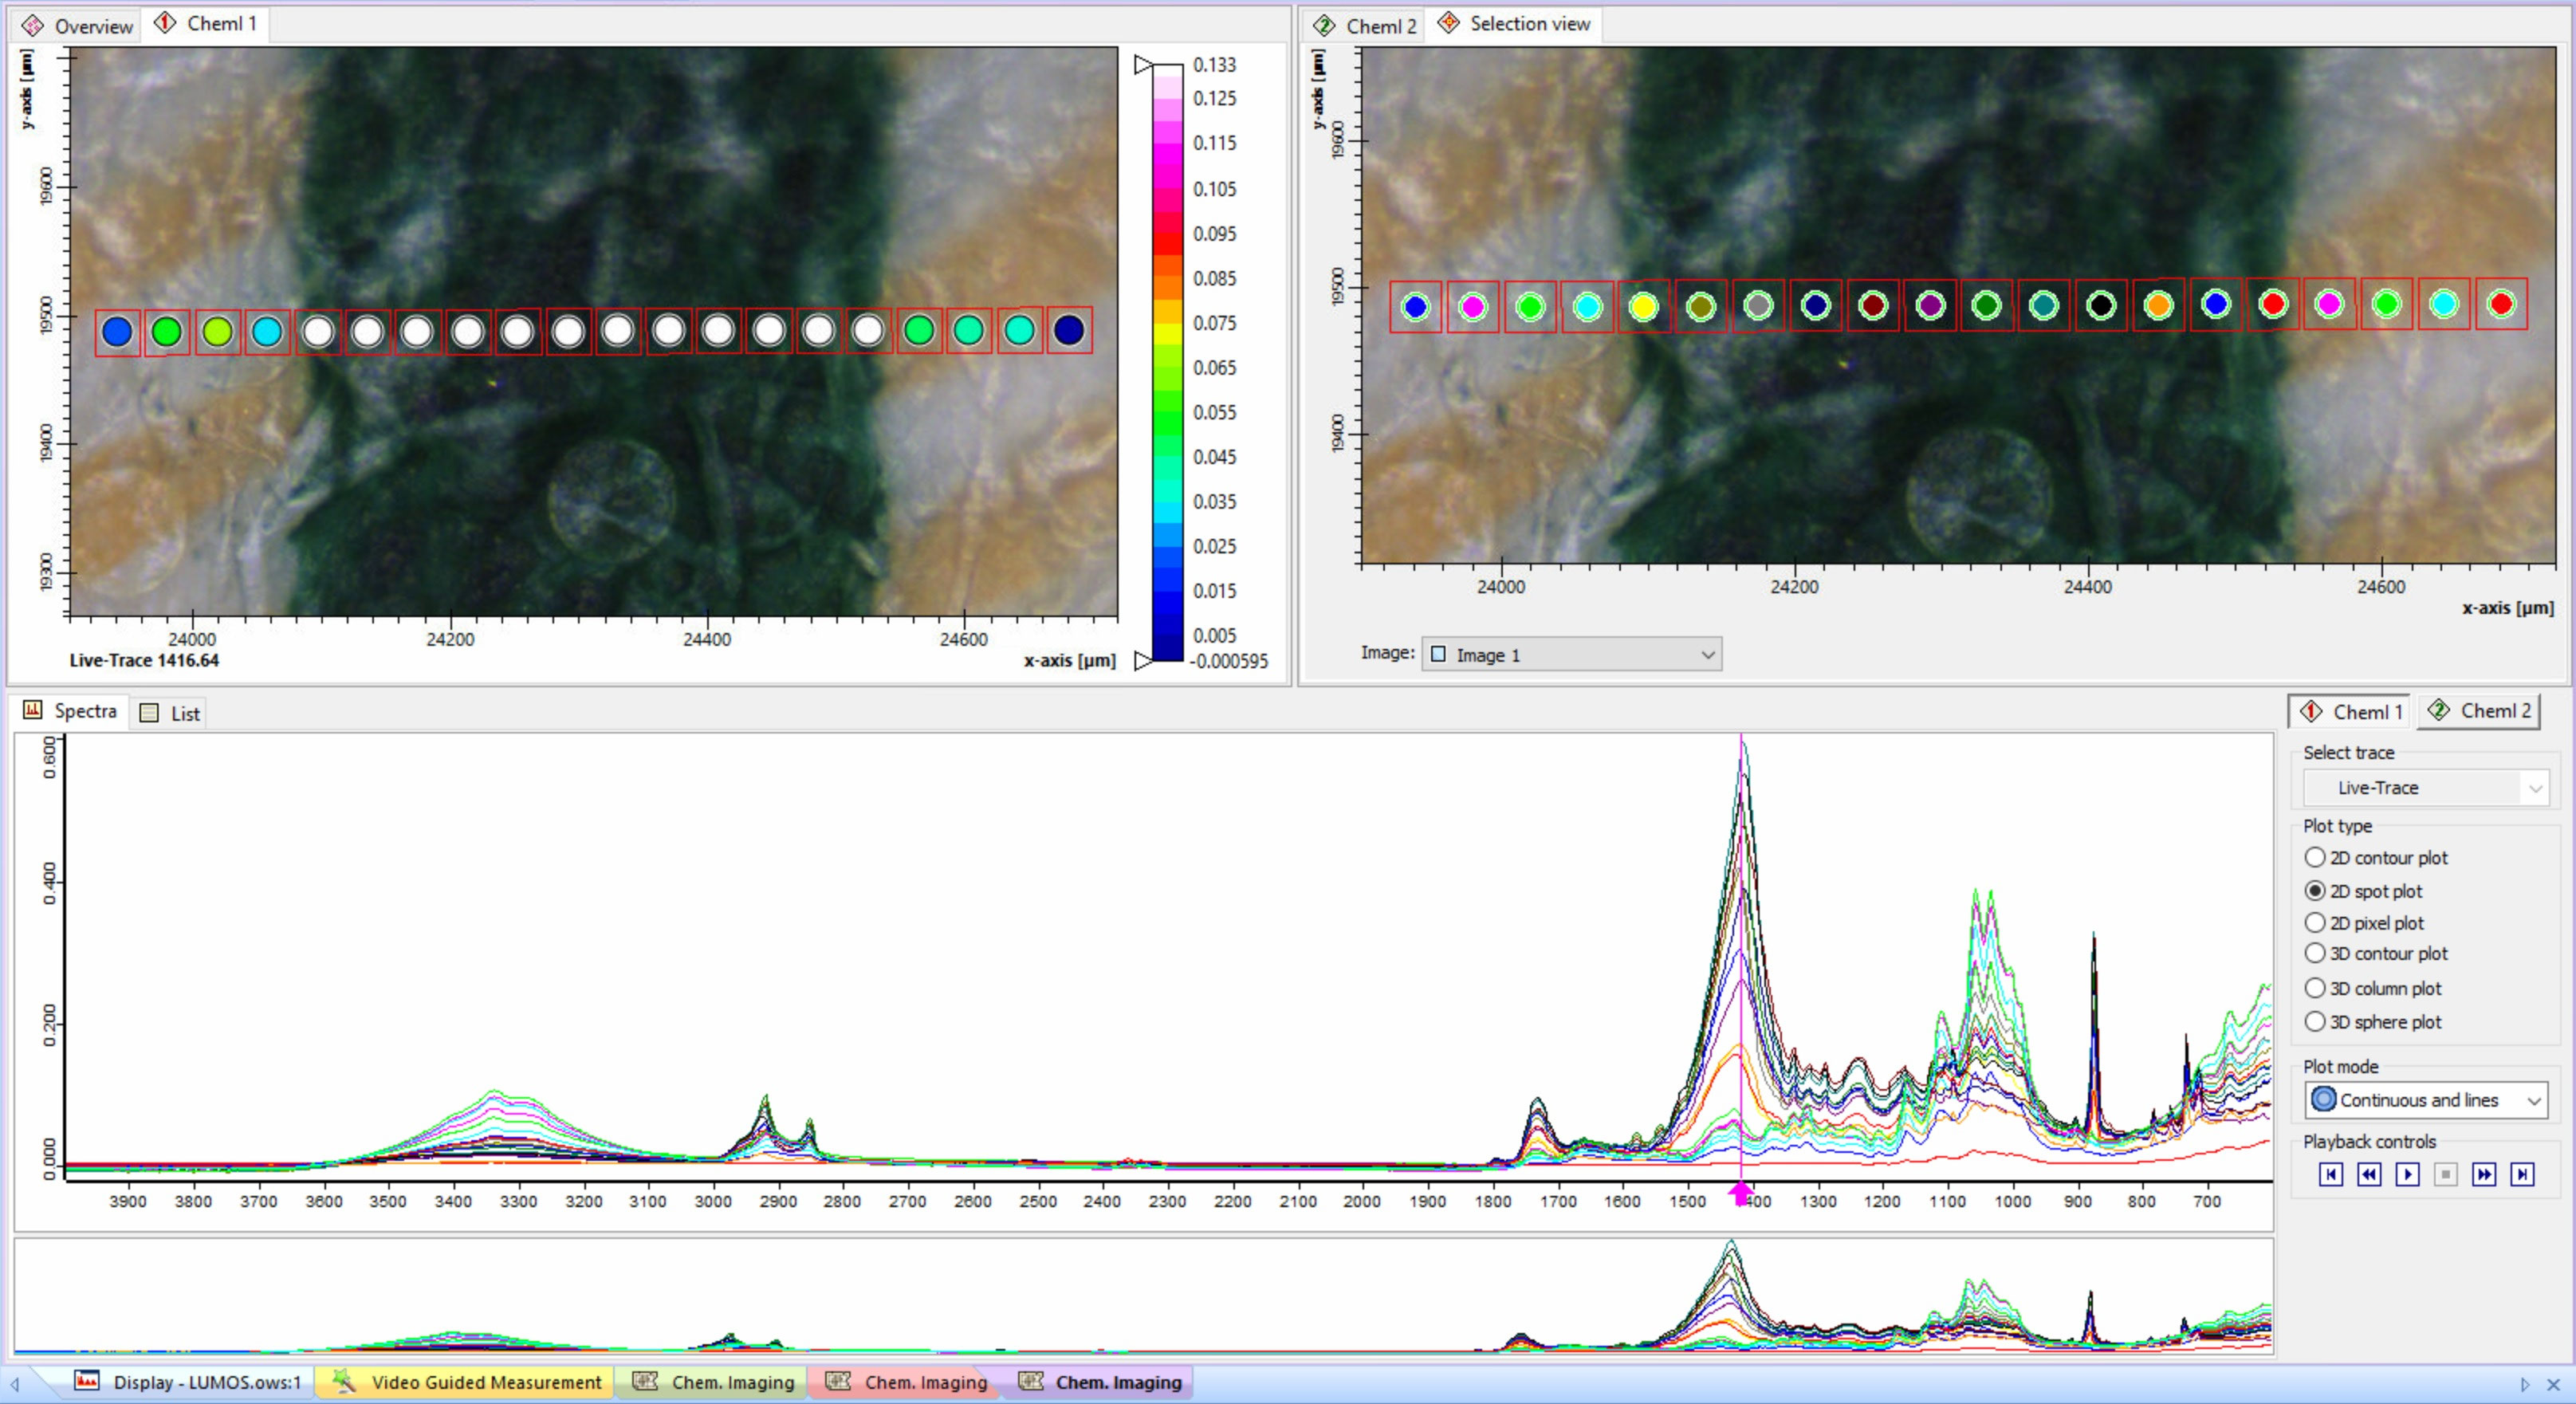The width and height of the screenshot is (2576, 1404).
Task: Click the rewind icon in Playback controls
Action: (2369, 1174)
